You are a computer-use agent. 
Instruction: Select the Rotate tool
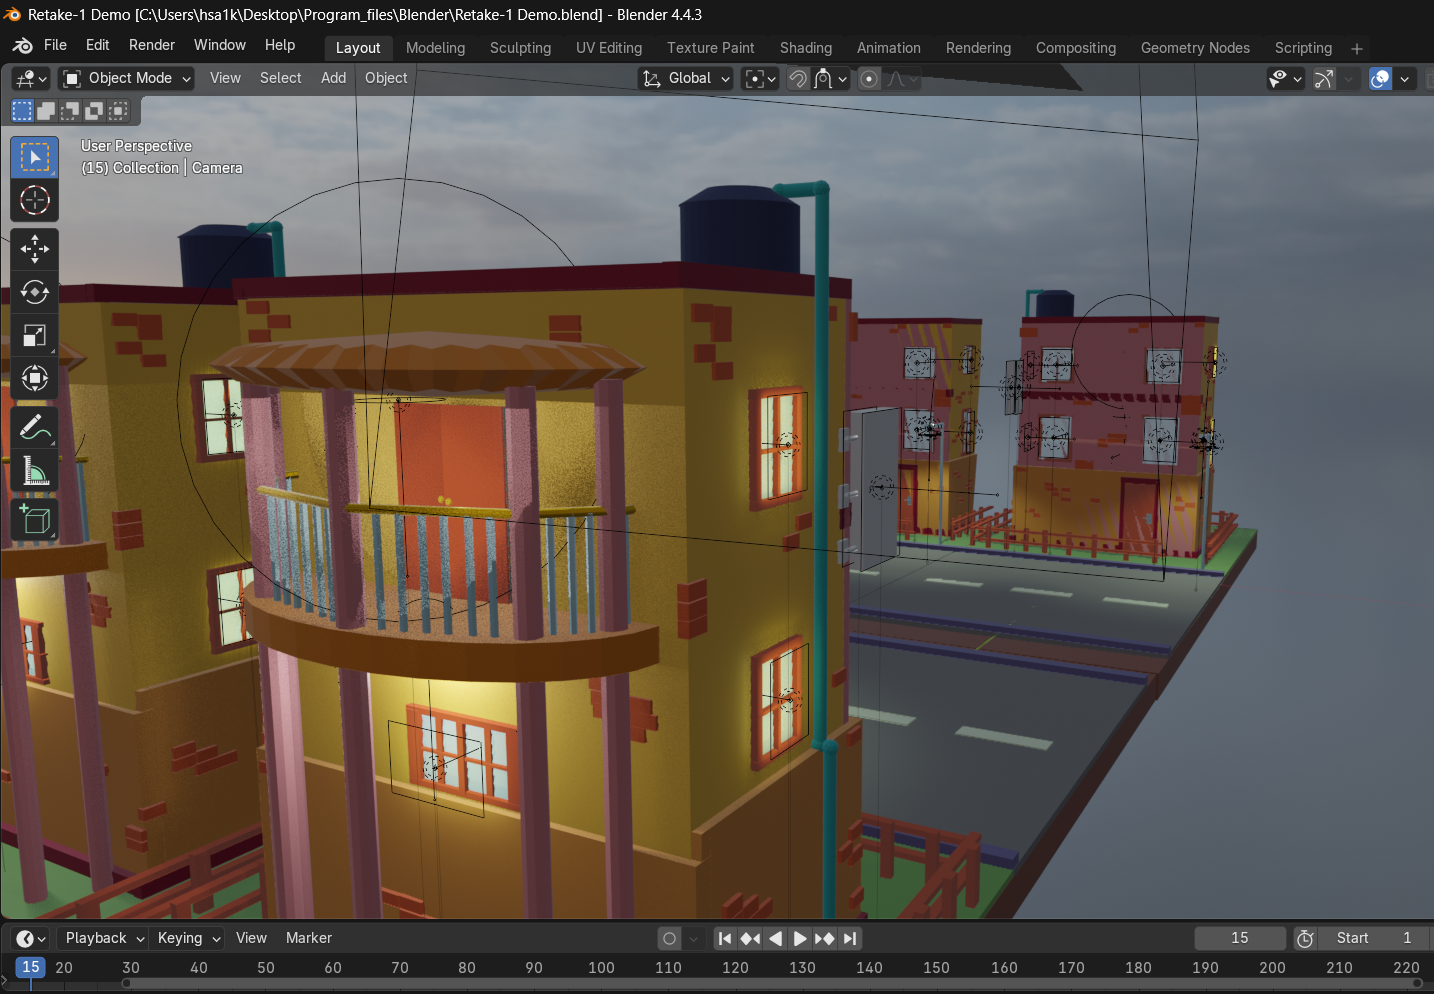pyautogui.click(x=35, y=292)
